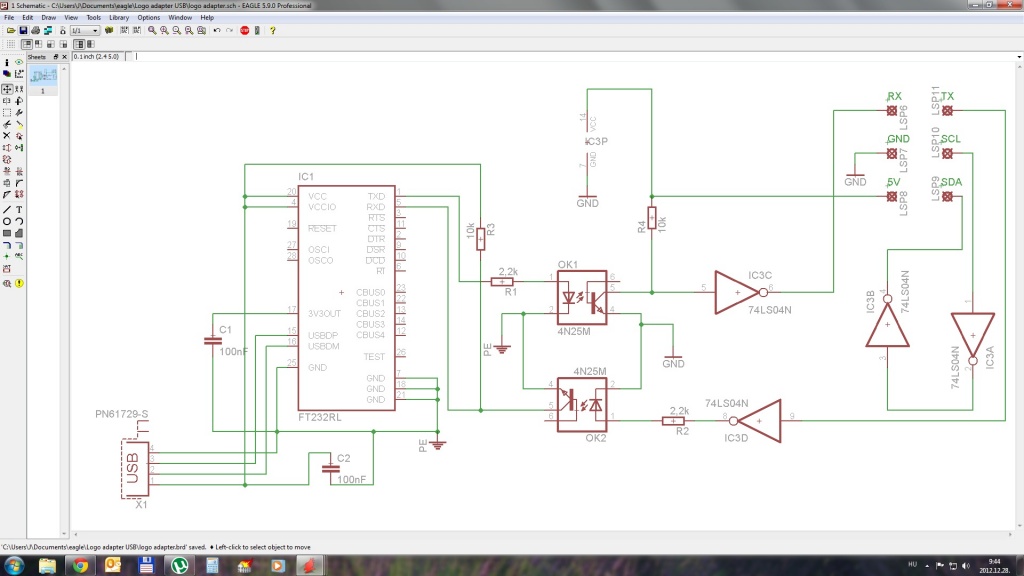Click the Zoom out magnifier icon

click(176, 31)
